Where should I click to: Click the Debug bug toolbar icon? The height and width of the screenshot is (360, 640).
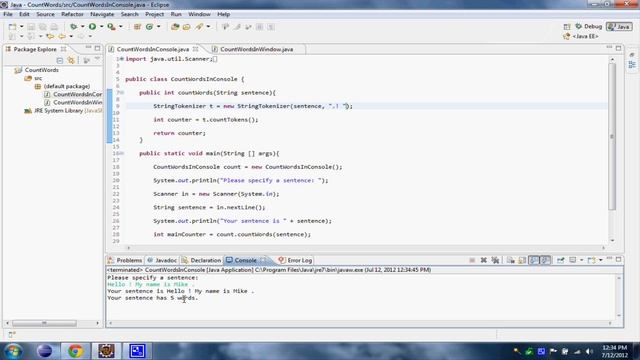tap(73, 27)
